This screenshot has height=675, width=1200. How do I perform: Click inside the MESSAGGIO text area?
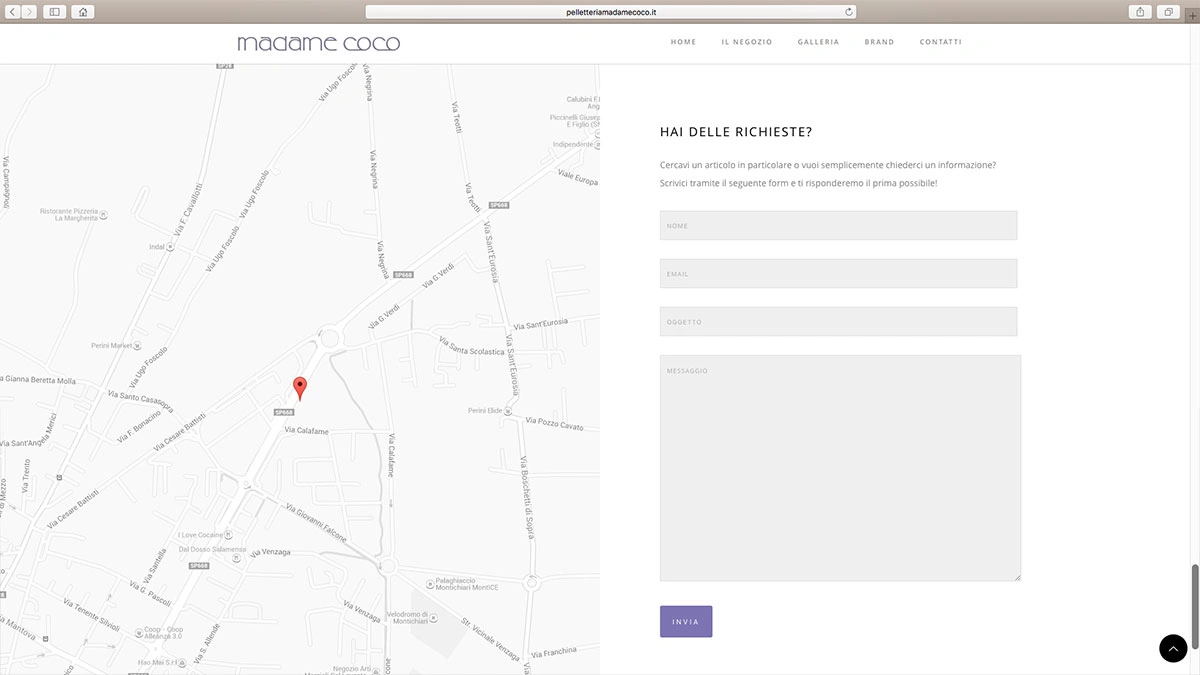tap(840, 468)
